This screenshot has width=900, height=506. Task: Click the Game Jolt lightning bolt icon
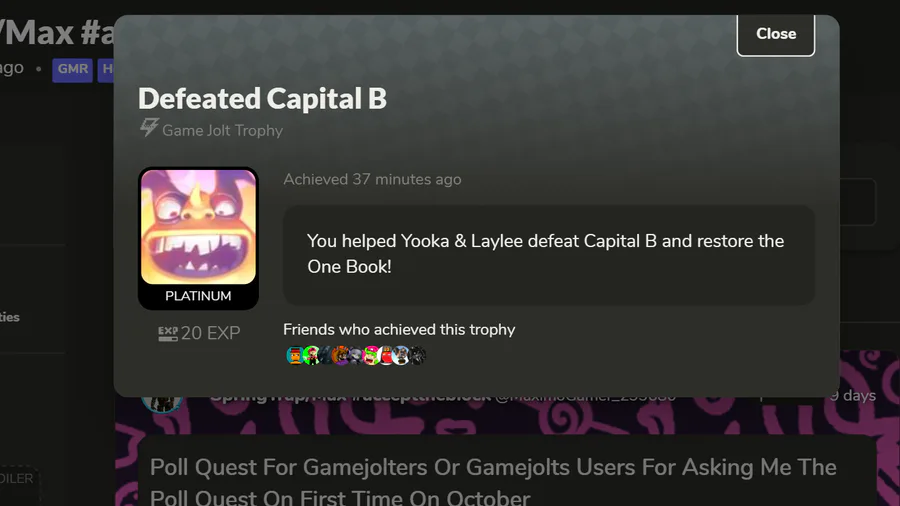(149, 127)
